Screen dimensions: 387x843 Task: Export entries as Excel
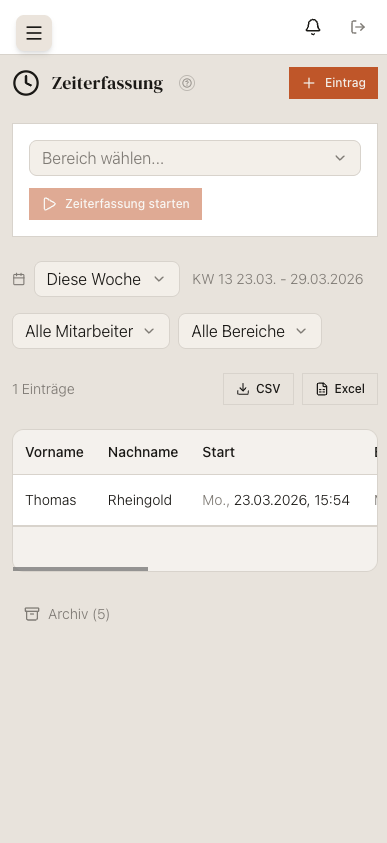[340, 389]
